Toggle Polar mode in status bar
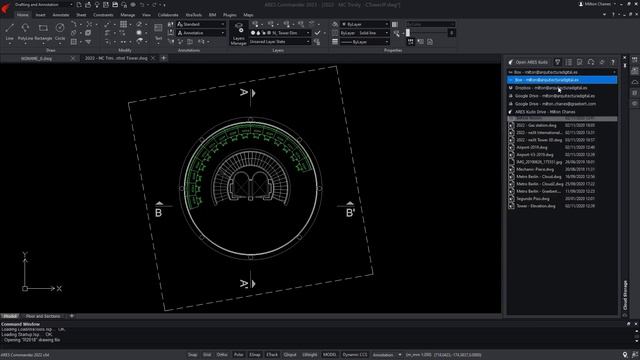The width and height of the screenshot is (640, 360). click(238, 355)
